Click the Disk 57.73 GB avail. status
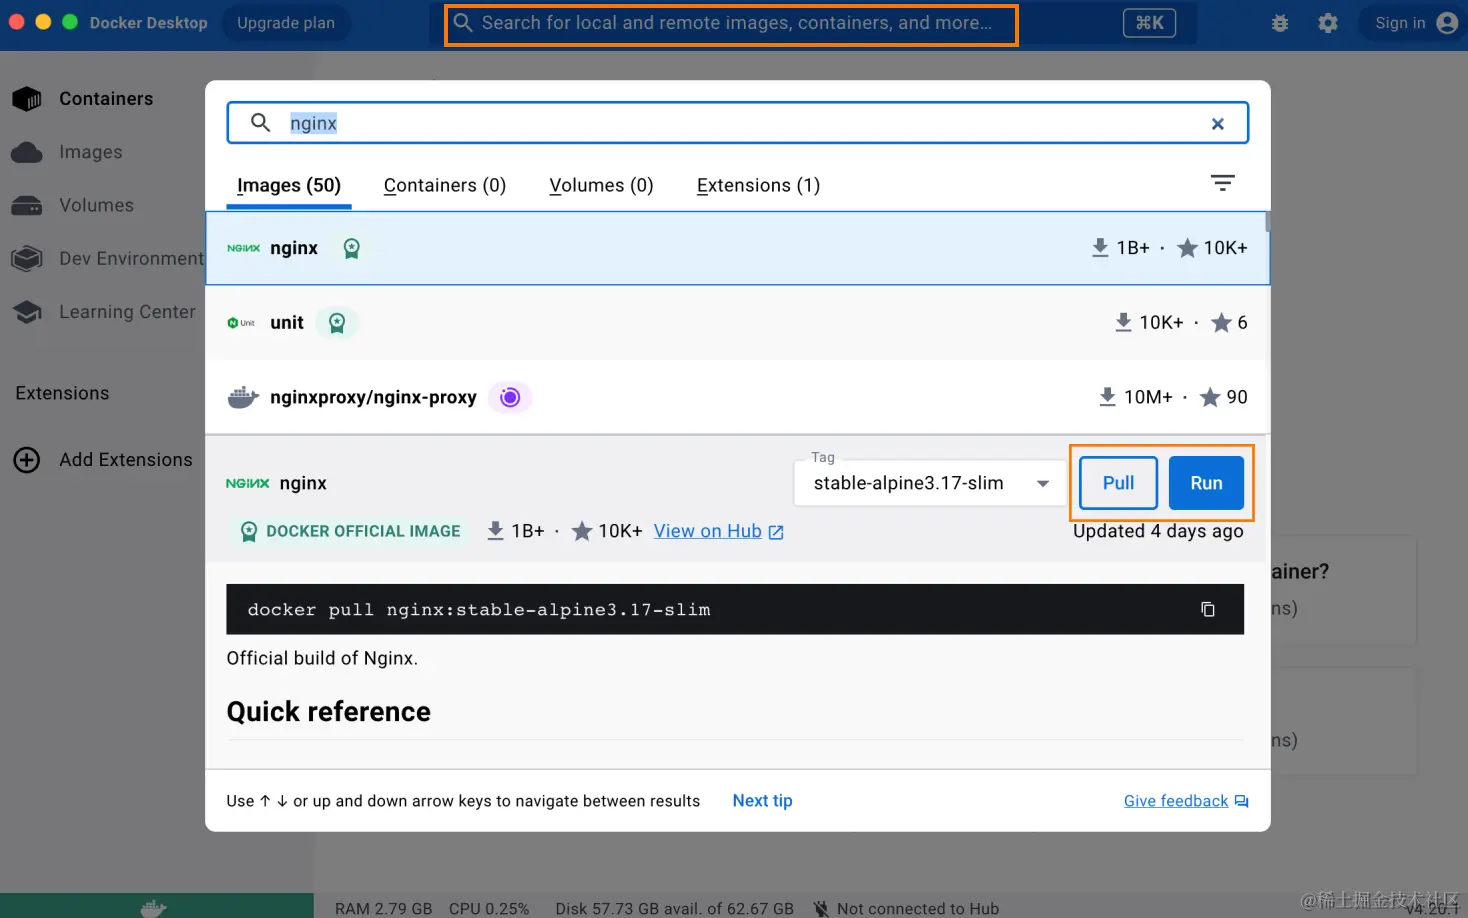Image resolution: width=1468 pixels, height=918 pixels. [x=675, y=908]
